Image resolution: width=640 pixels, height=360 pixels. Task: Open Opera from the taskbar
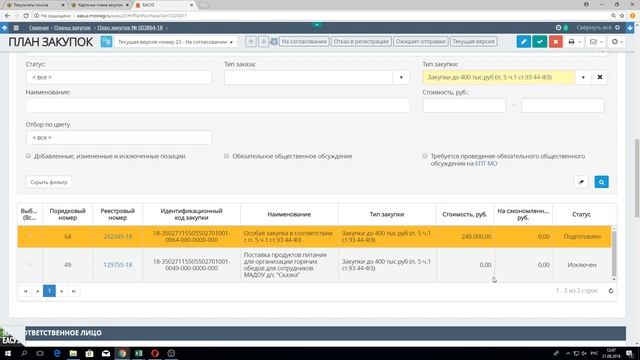pyautogui.click(x=155, y=353)
